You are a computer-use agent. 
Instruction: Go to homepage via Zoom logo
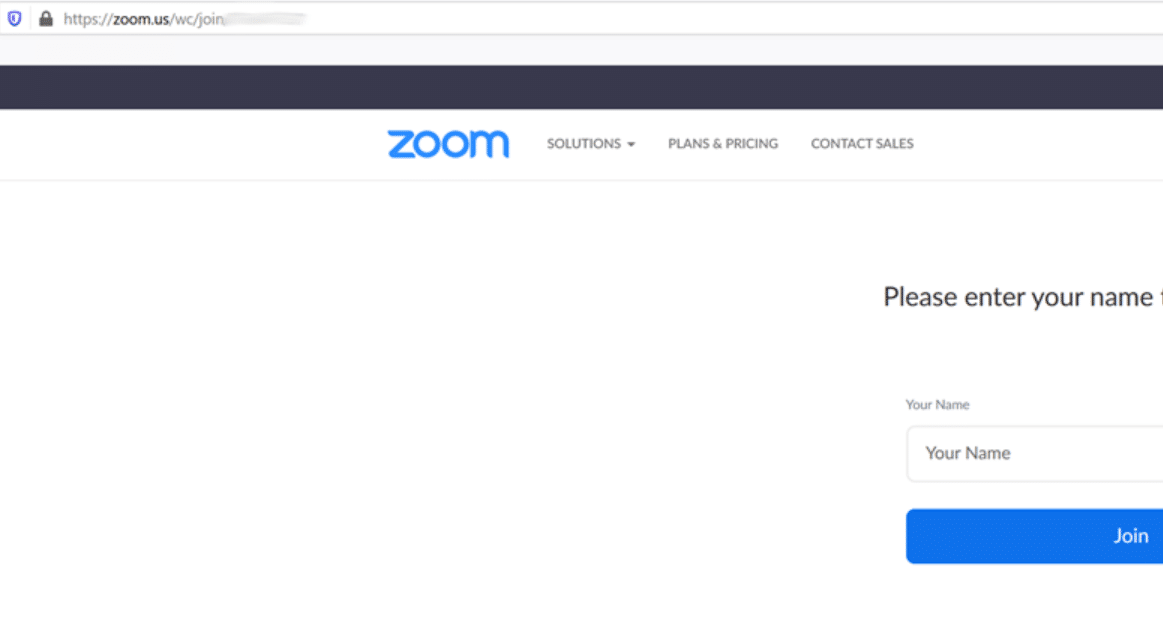448,144
